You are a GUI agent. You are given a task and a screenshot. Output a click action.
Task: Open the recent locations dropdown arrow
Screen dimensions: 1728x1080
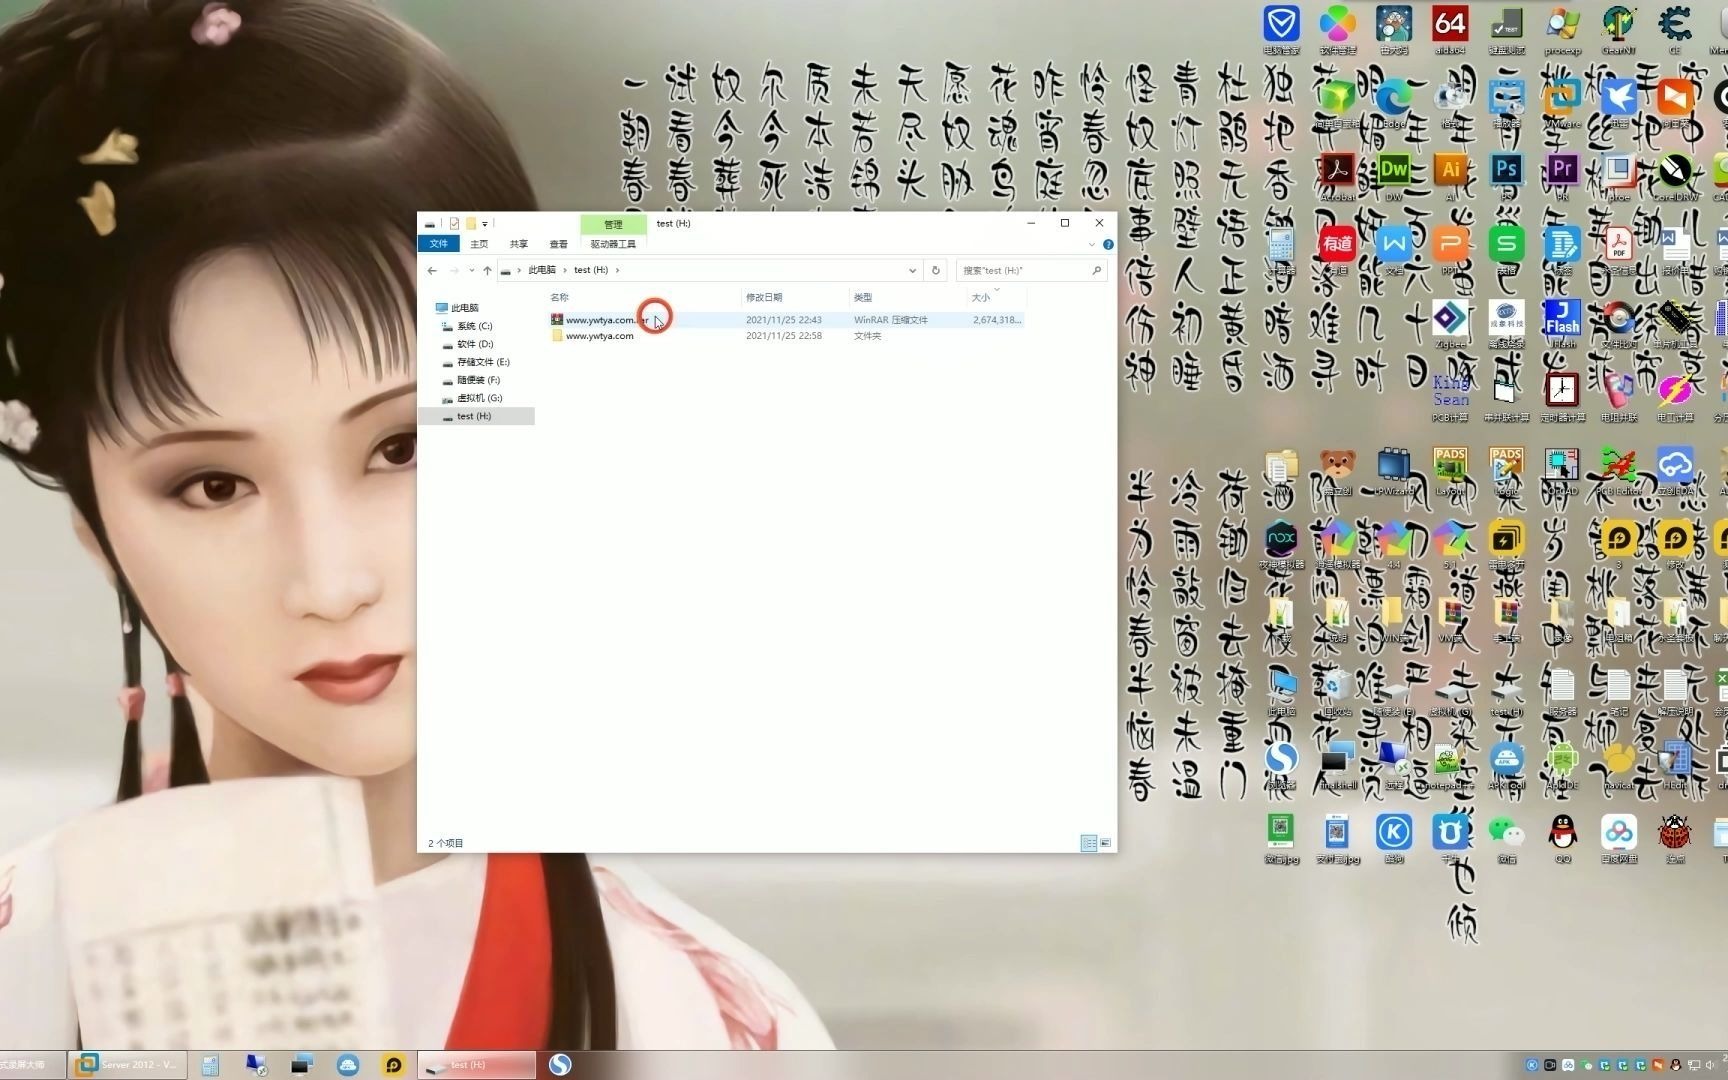click(x=470, y=270)
